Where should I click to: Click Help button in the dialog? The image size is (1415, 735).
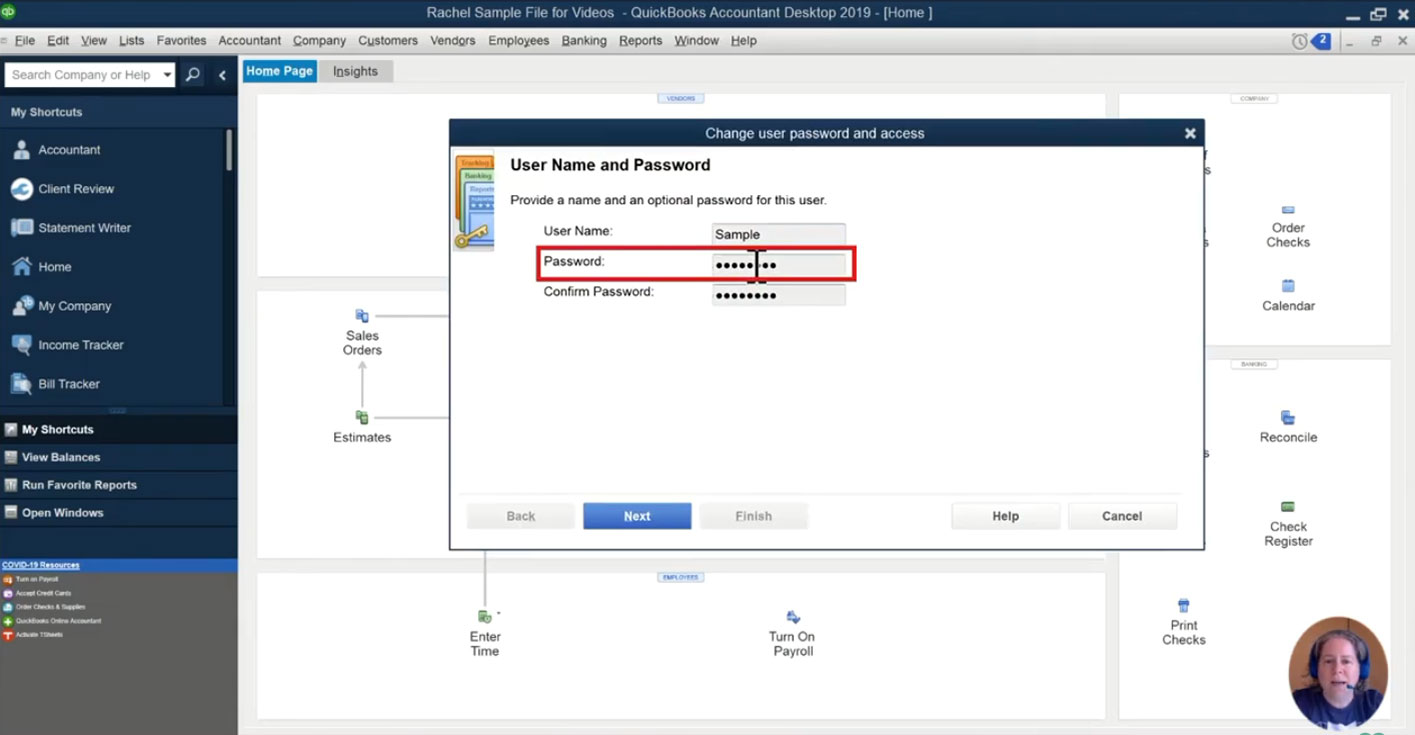[x=1005, y=516]
